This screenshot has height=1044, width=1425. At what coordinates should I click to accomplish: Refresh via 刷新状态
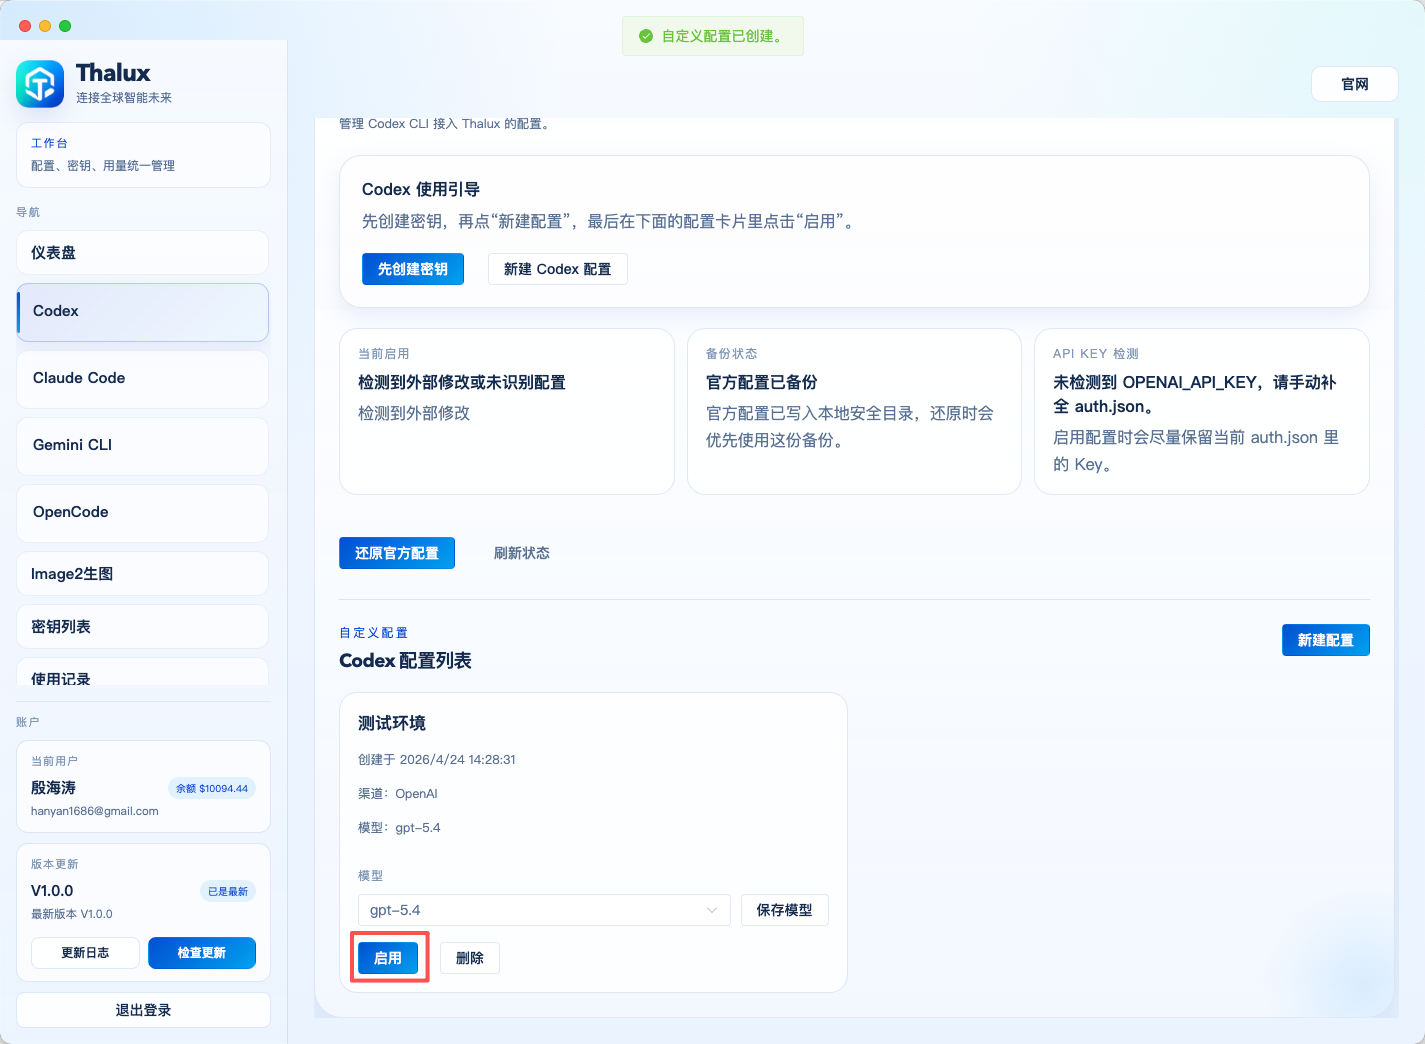[x=522, y=553]
